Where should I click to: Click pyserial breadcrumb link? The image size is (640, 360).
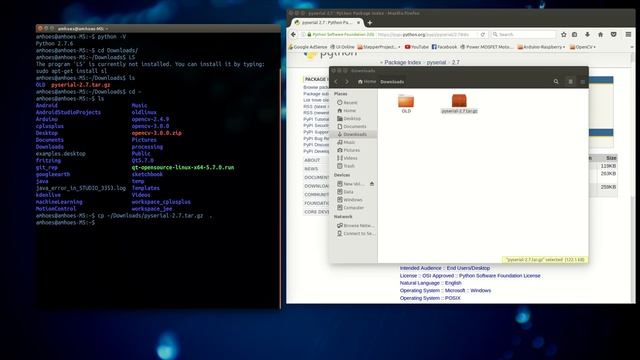(x=436, y=62)
